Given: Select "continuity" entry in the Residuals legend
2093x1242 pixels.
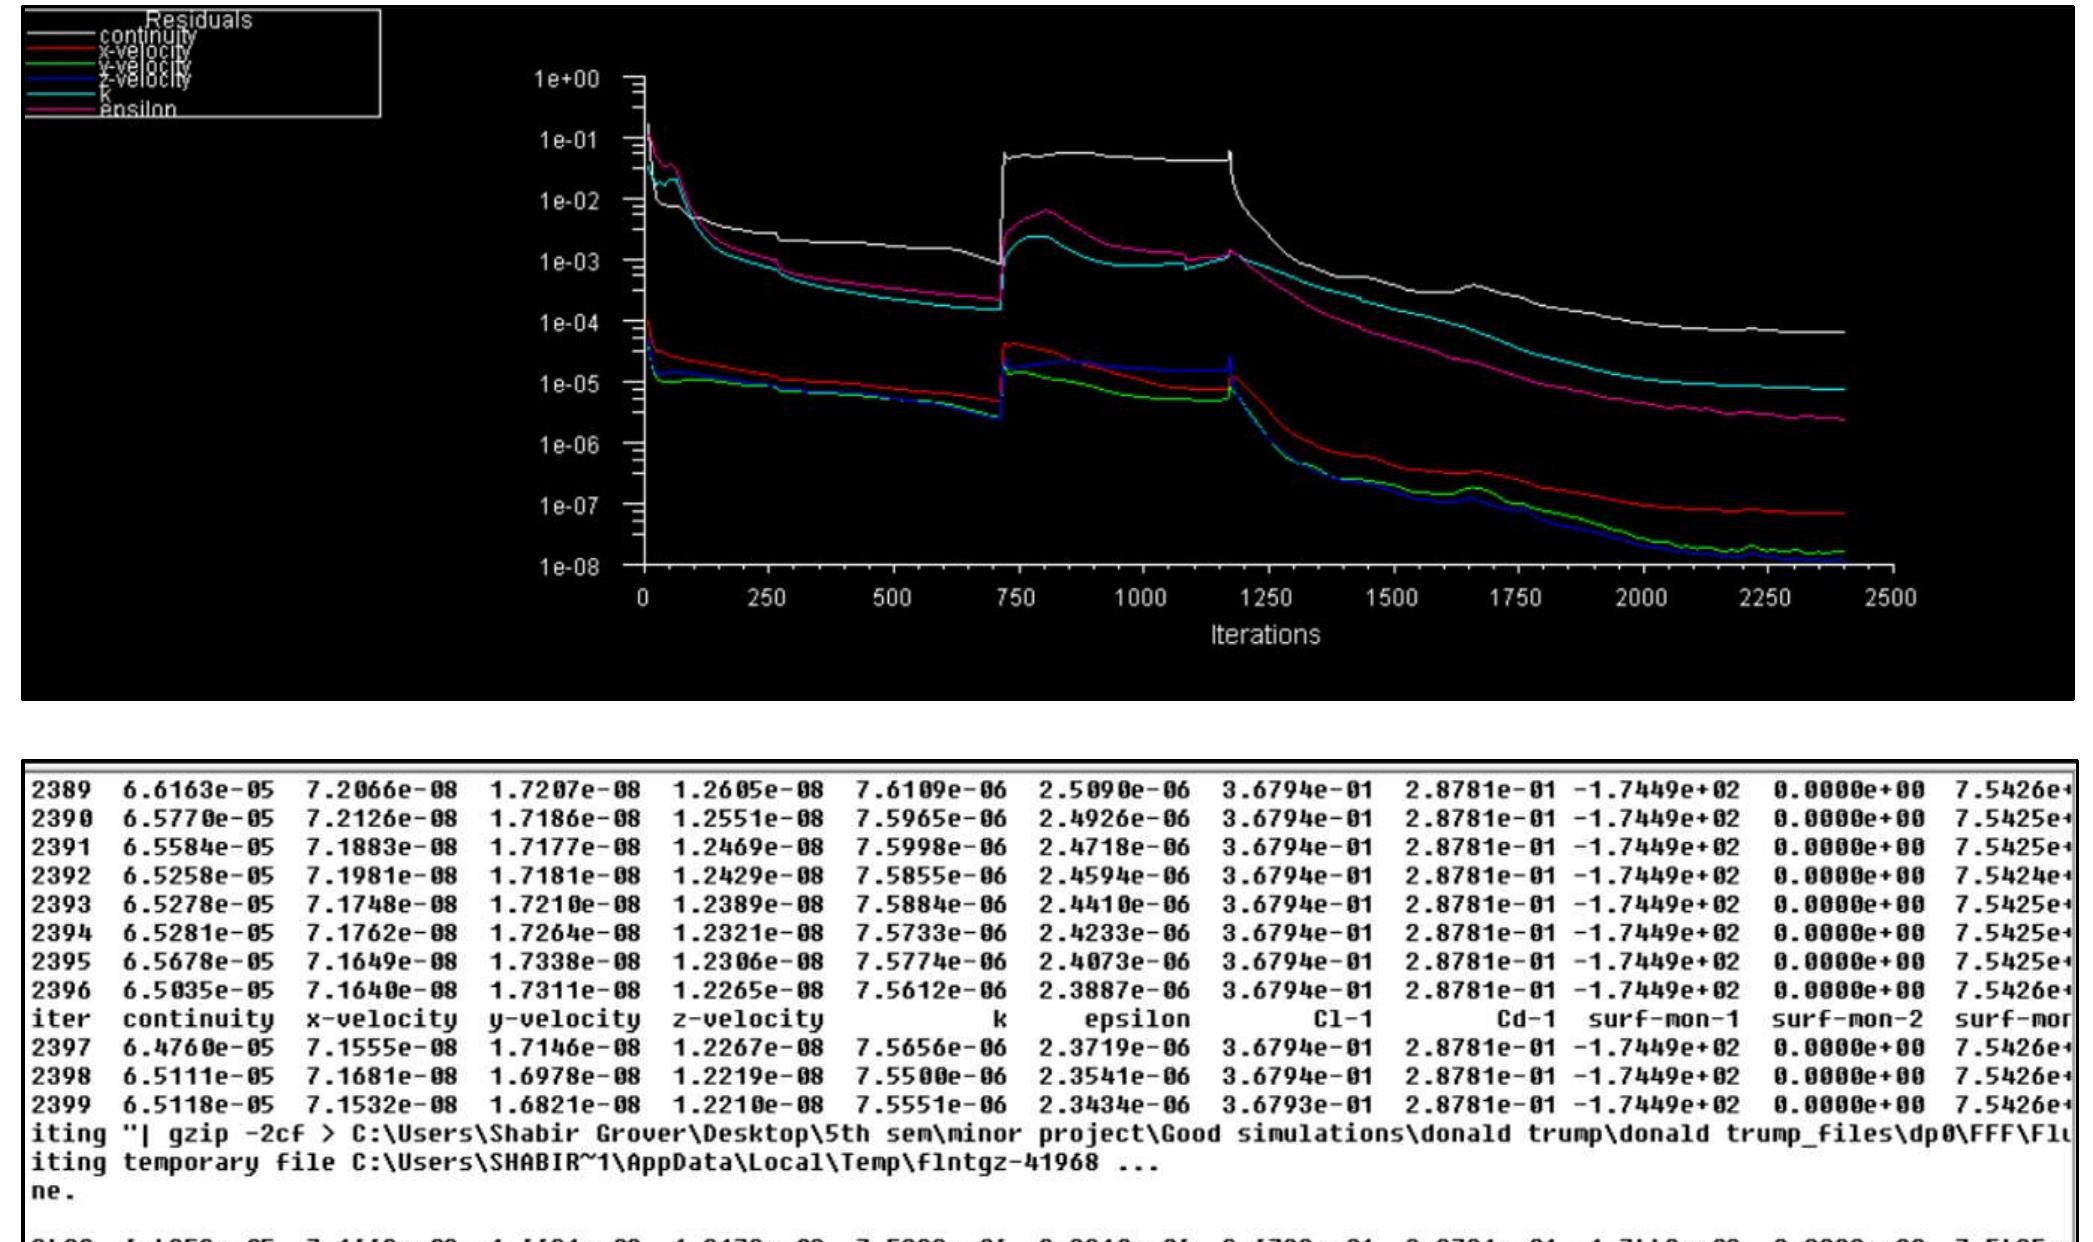Looking at the screenshot, I should pyautogui.click(x=148, y=36).
